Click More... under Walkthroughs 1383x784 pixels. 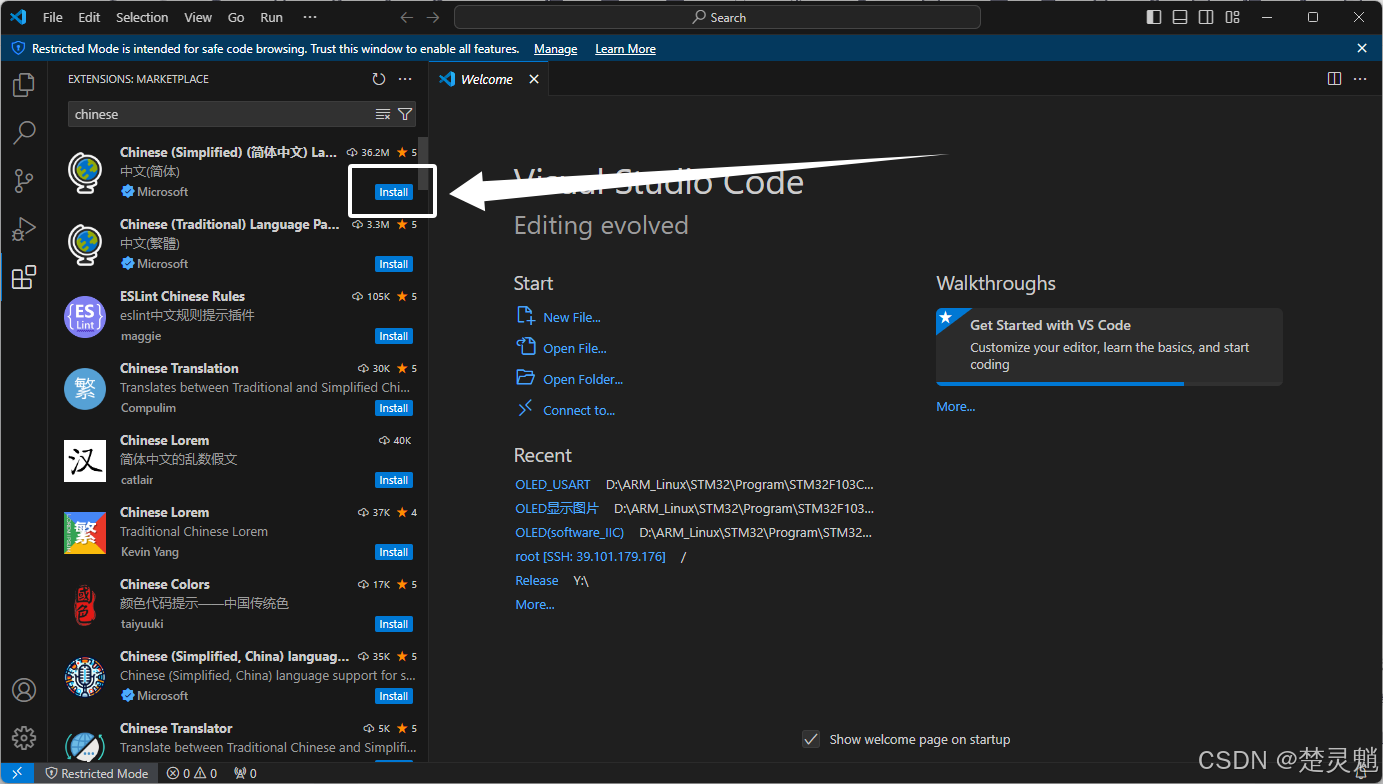pyautogui.click(x=955, y=406)
